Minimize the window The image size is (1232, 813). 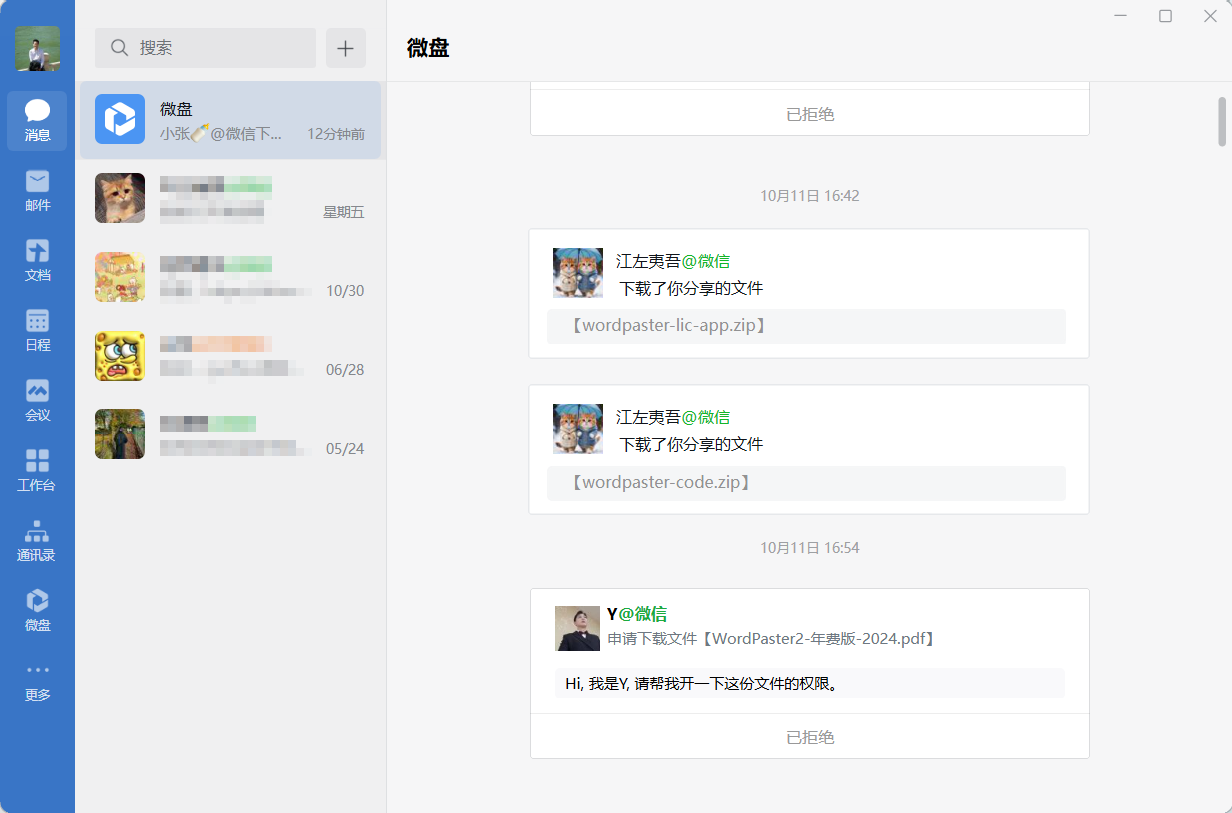1121,16
